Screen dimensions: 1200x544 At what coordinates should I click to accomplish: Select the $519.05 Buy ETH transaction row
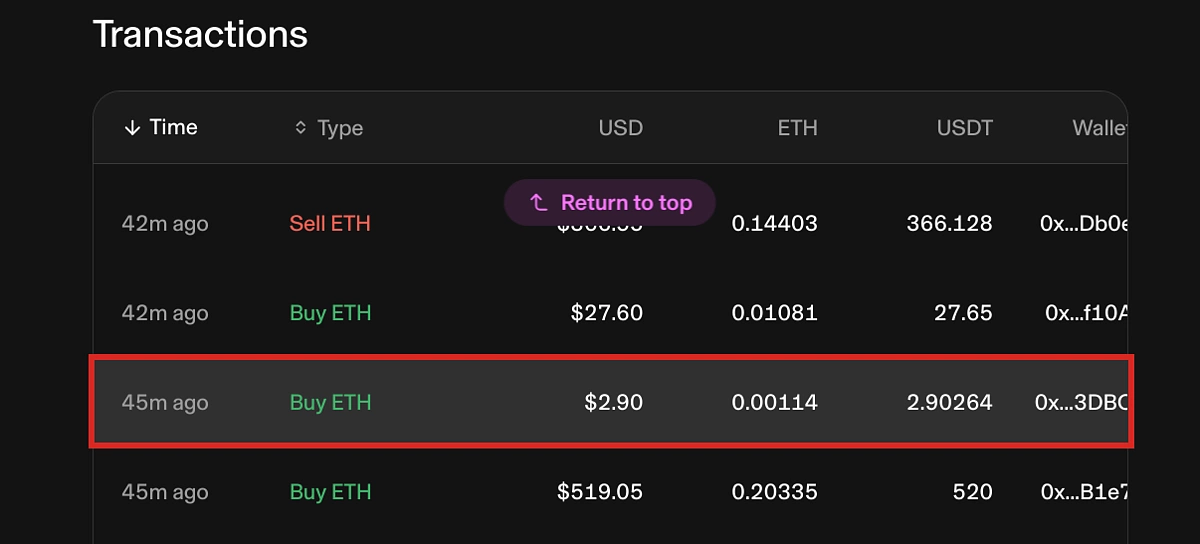coord(610,492)
